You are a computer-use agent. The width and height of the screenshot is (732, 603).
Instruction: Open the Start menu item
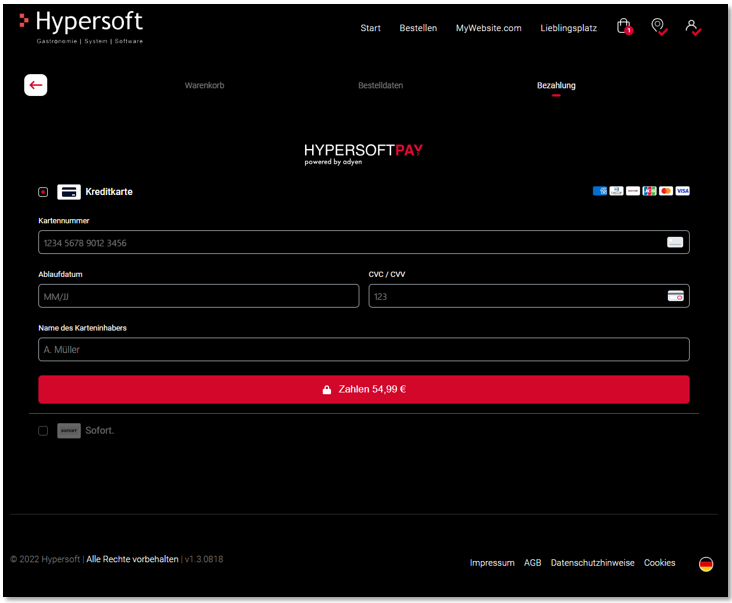[370, 28]
